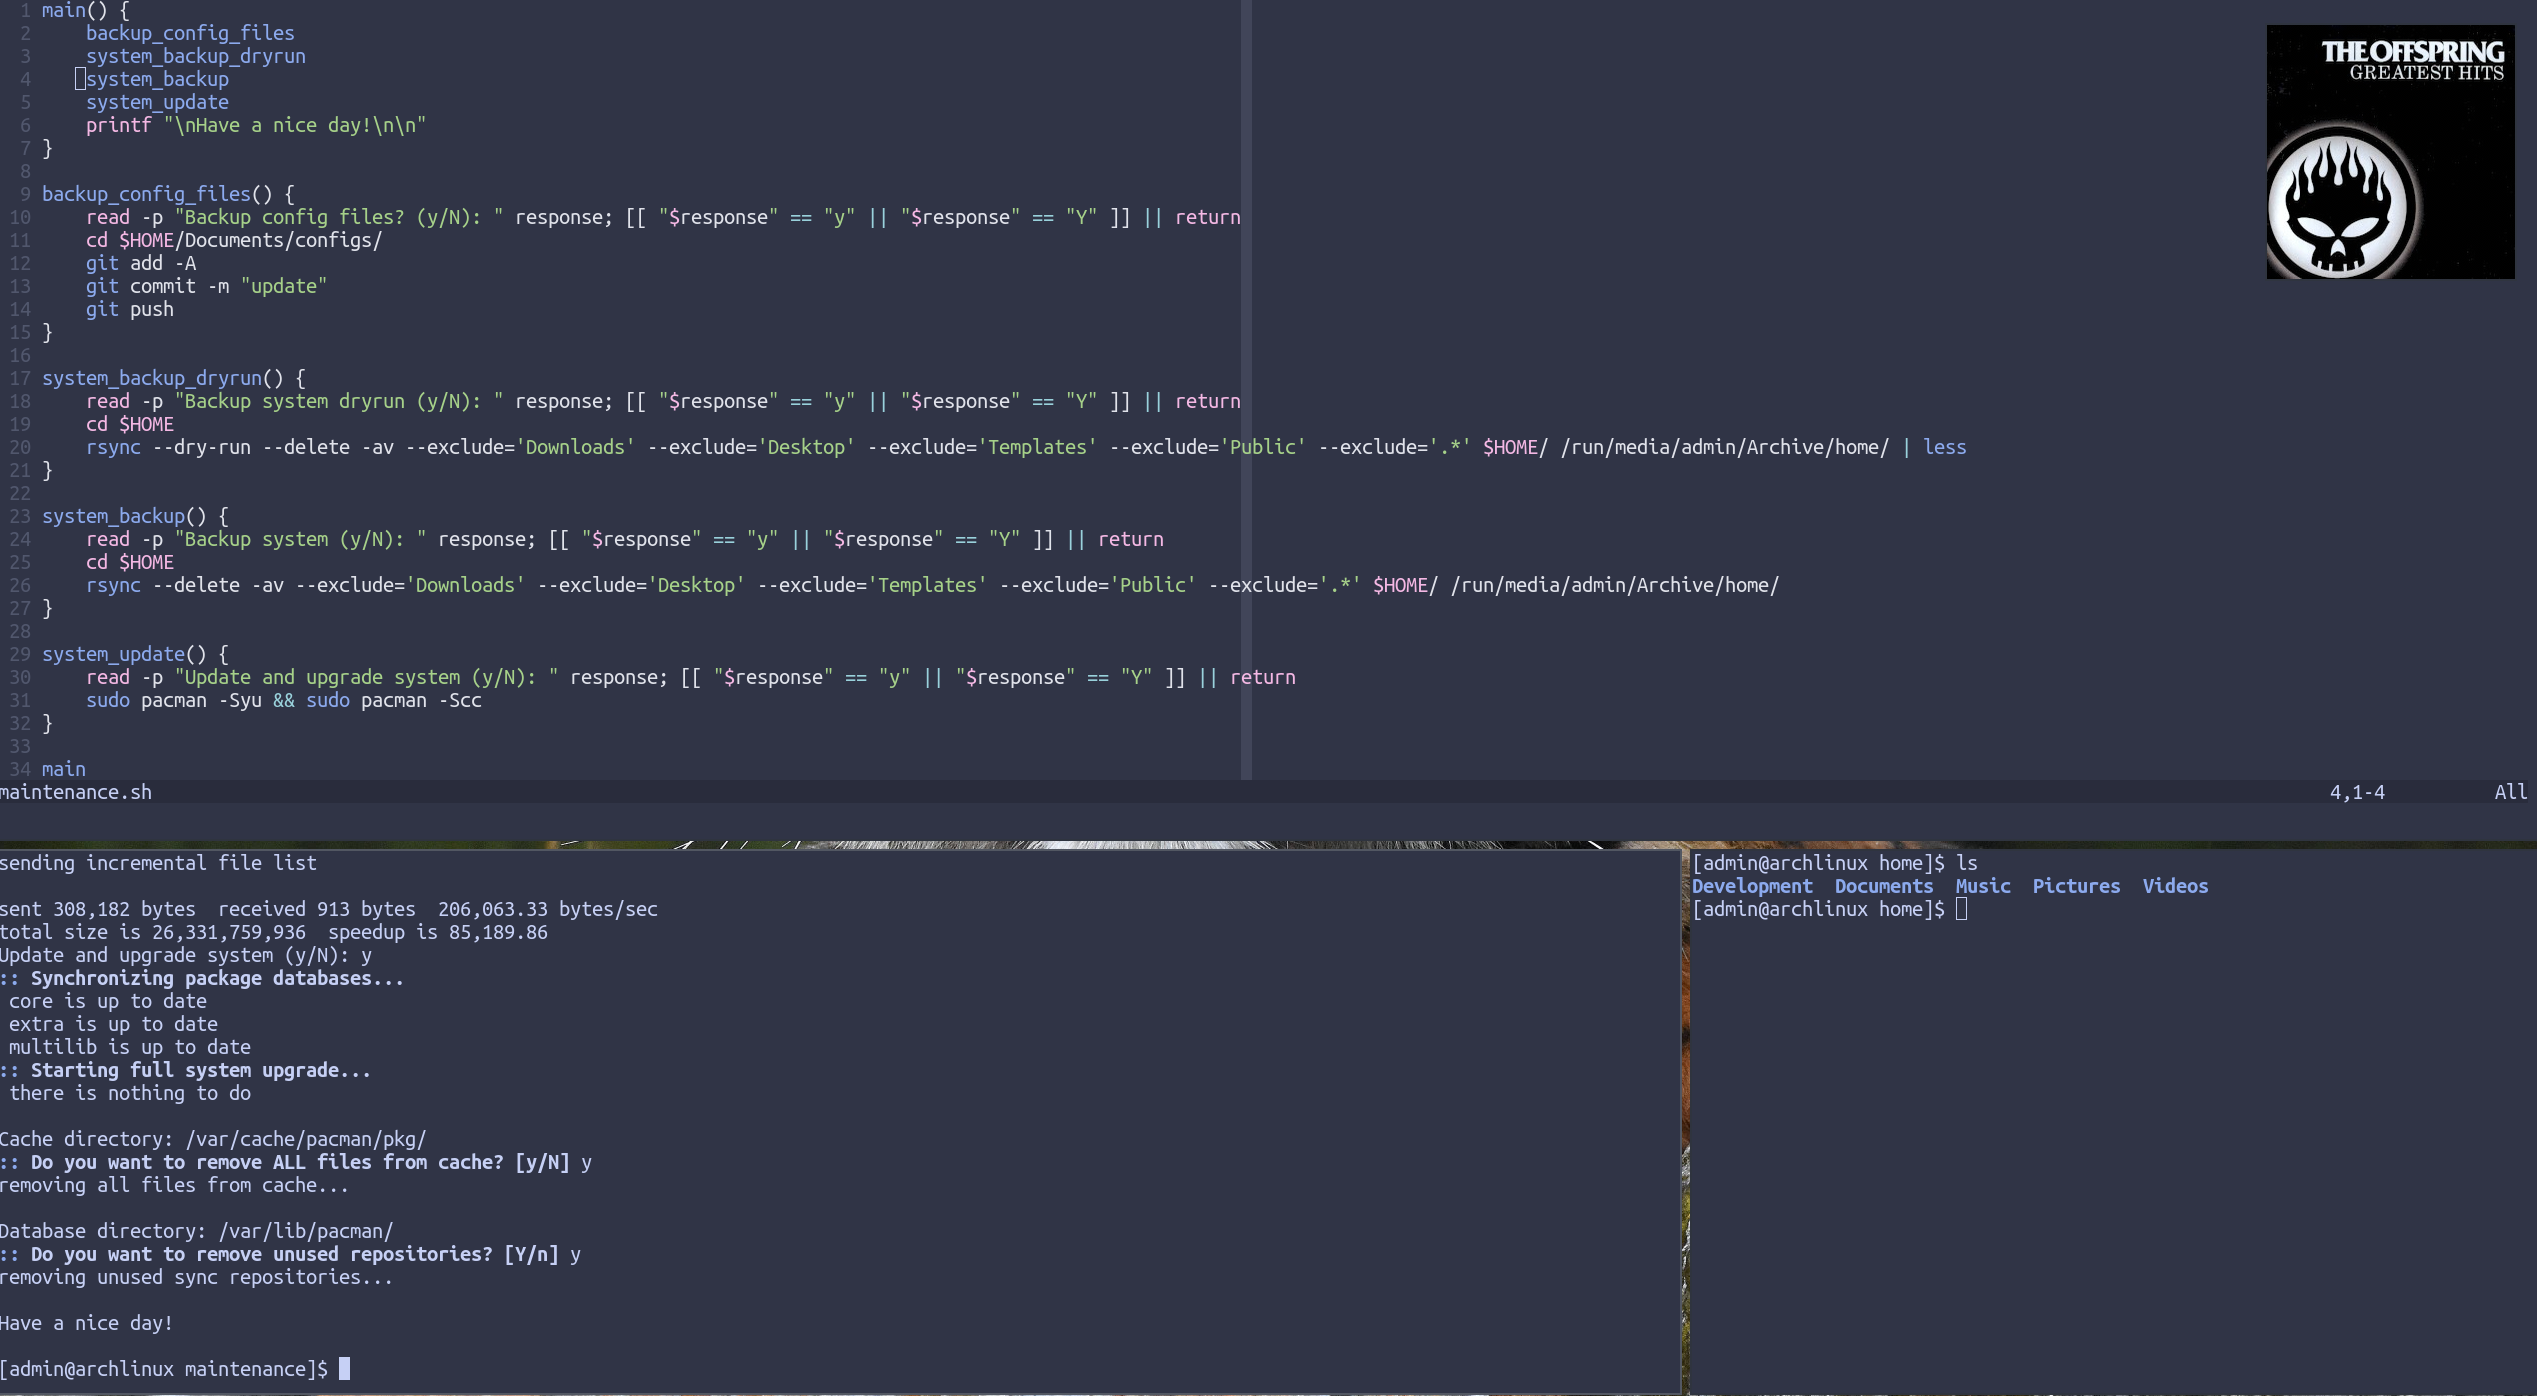Viewport: 2537px width, 1396px height.
Task: Click 'core is up to date' line
Action: coord(108,1001)
